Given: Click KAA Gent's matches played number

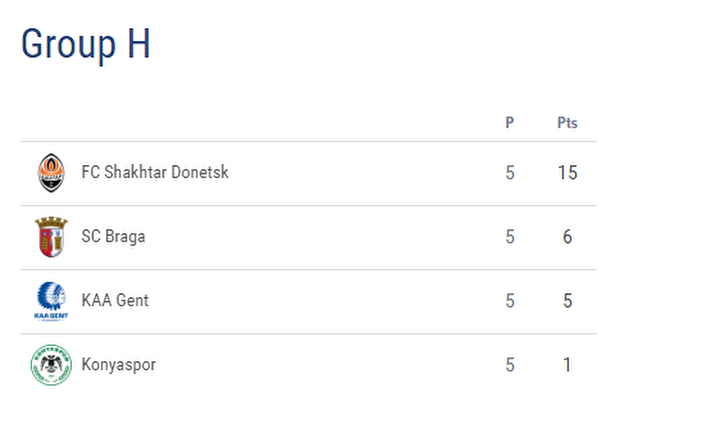Looking at the screenshot, I should coord(510,301).
